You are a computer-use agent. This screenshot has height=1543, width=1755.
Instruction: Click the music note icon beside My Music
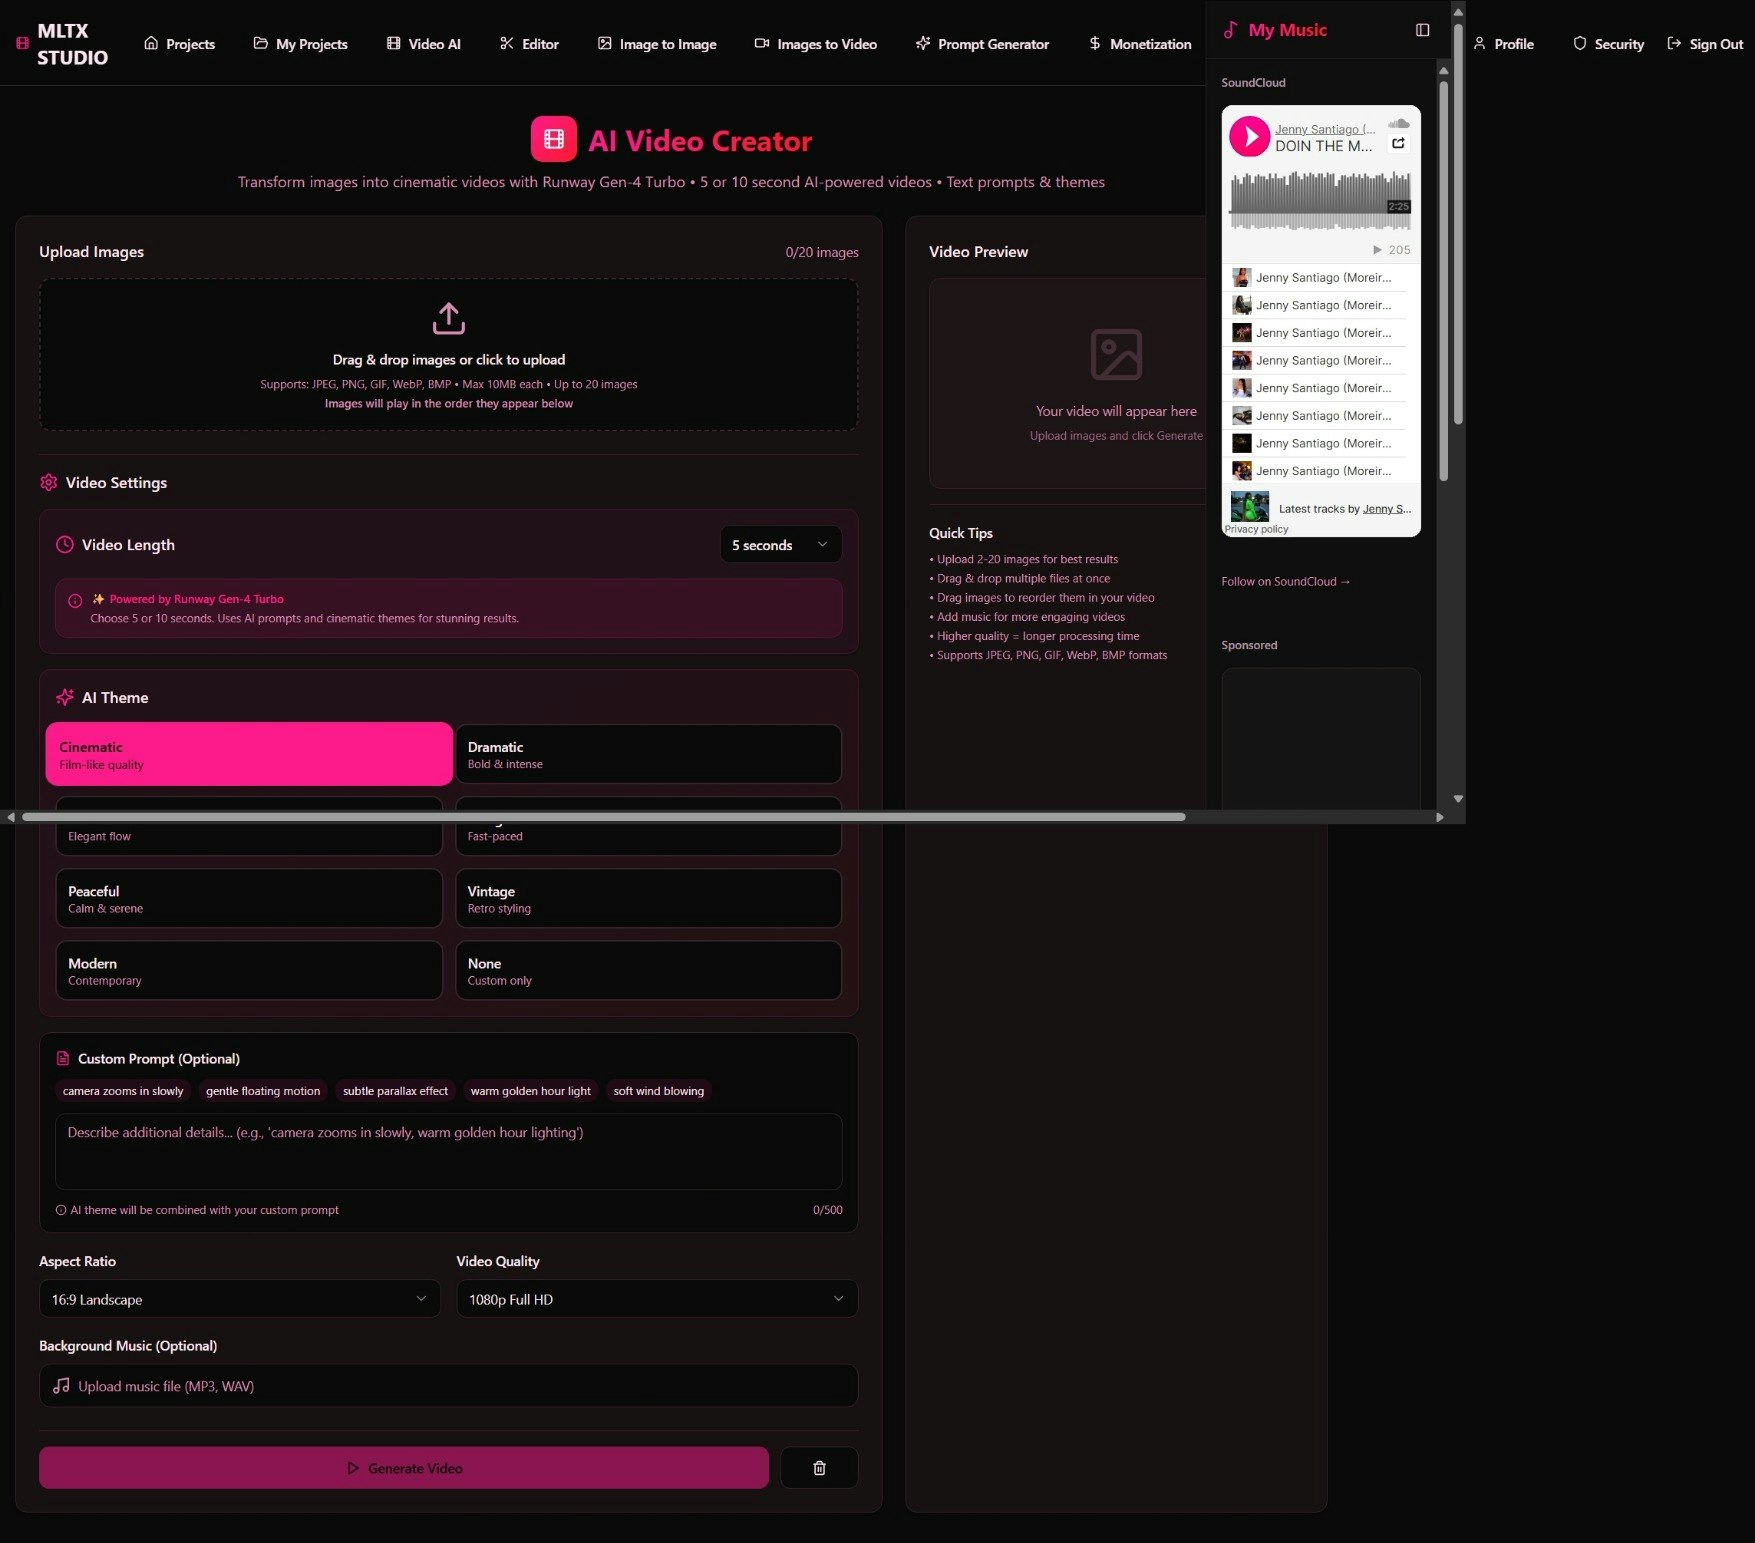click(1230, 30)
